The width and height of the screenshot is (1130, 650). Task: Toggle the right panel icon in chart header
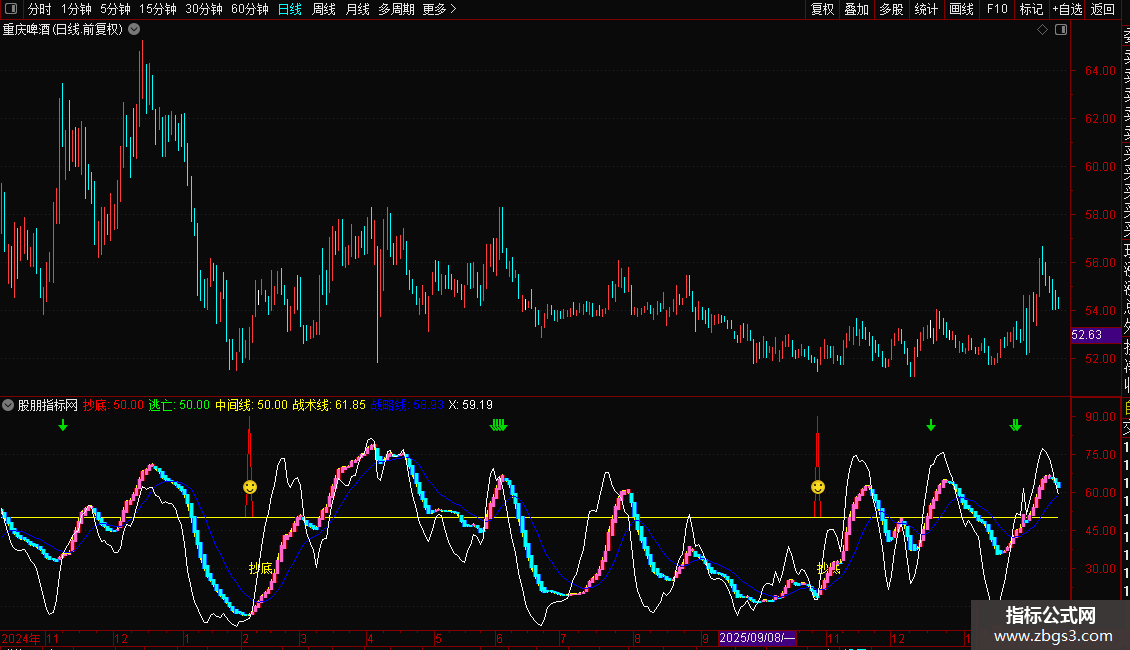point(1061,30)
